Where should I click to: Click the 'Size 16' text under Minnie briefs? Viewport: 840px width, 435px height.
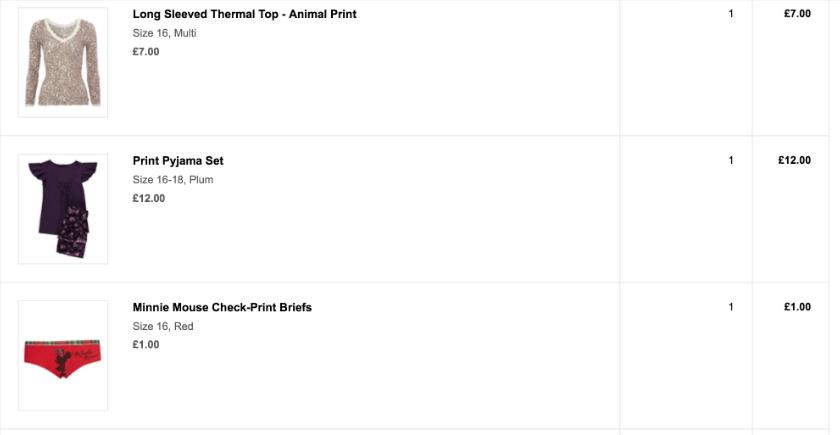coord(151,326)
